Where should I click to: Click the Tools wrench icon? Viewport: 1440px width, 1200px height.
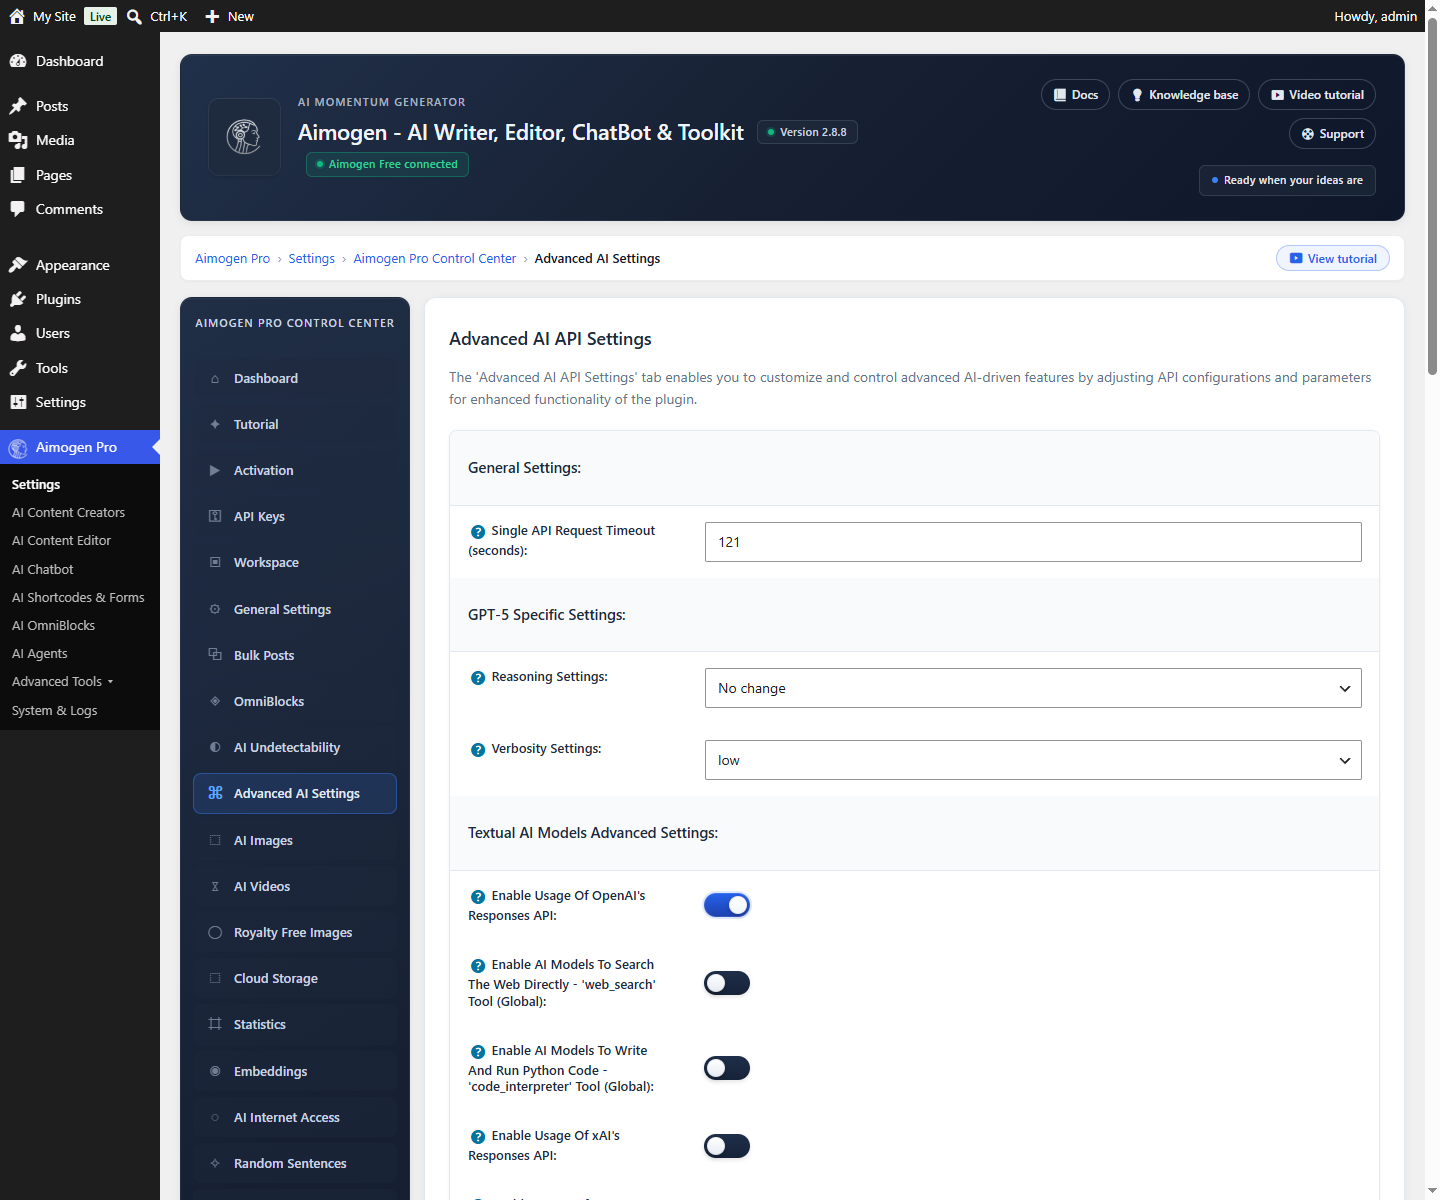[x=18, y=368]
